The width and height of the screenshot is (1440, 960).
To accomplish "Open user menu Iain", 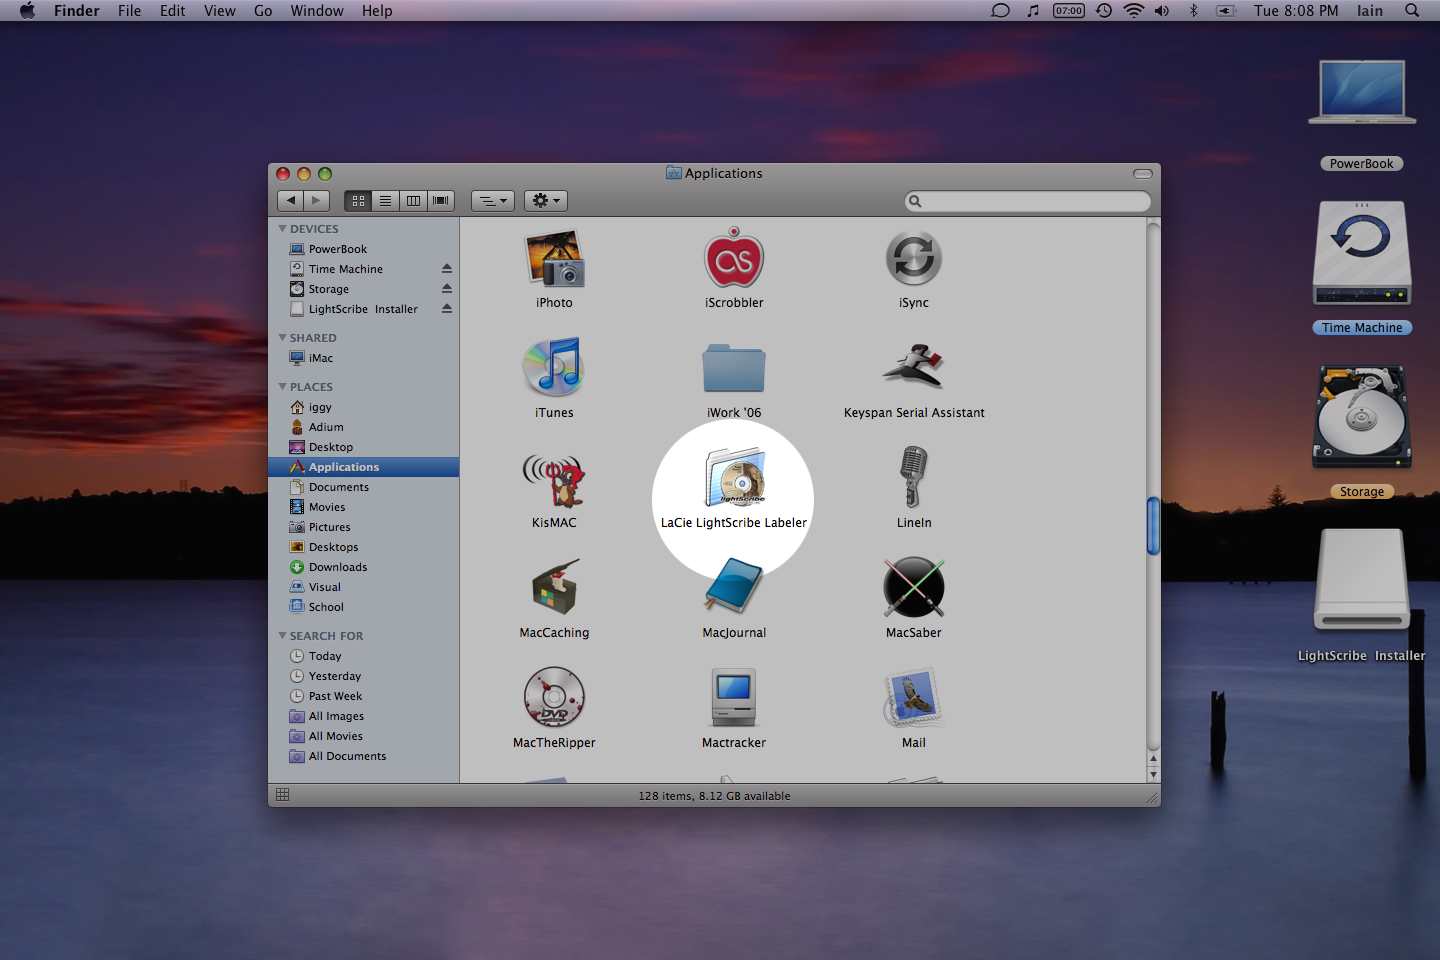I will point(1370,11).
